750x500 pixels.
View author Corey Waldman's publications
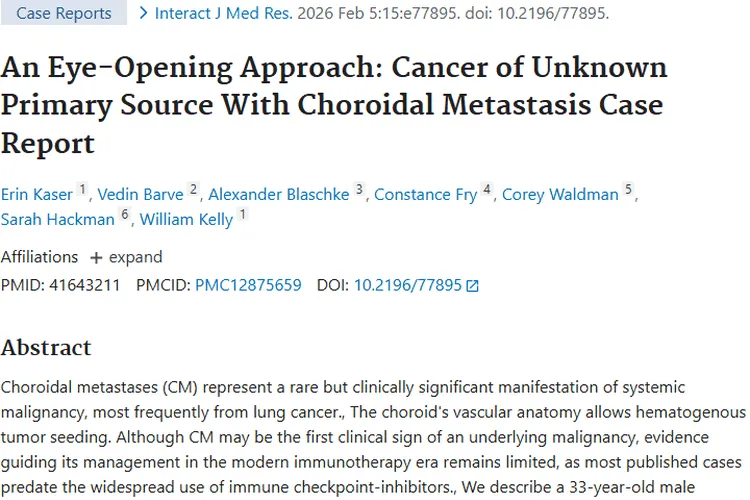coord(560,194)
